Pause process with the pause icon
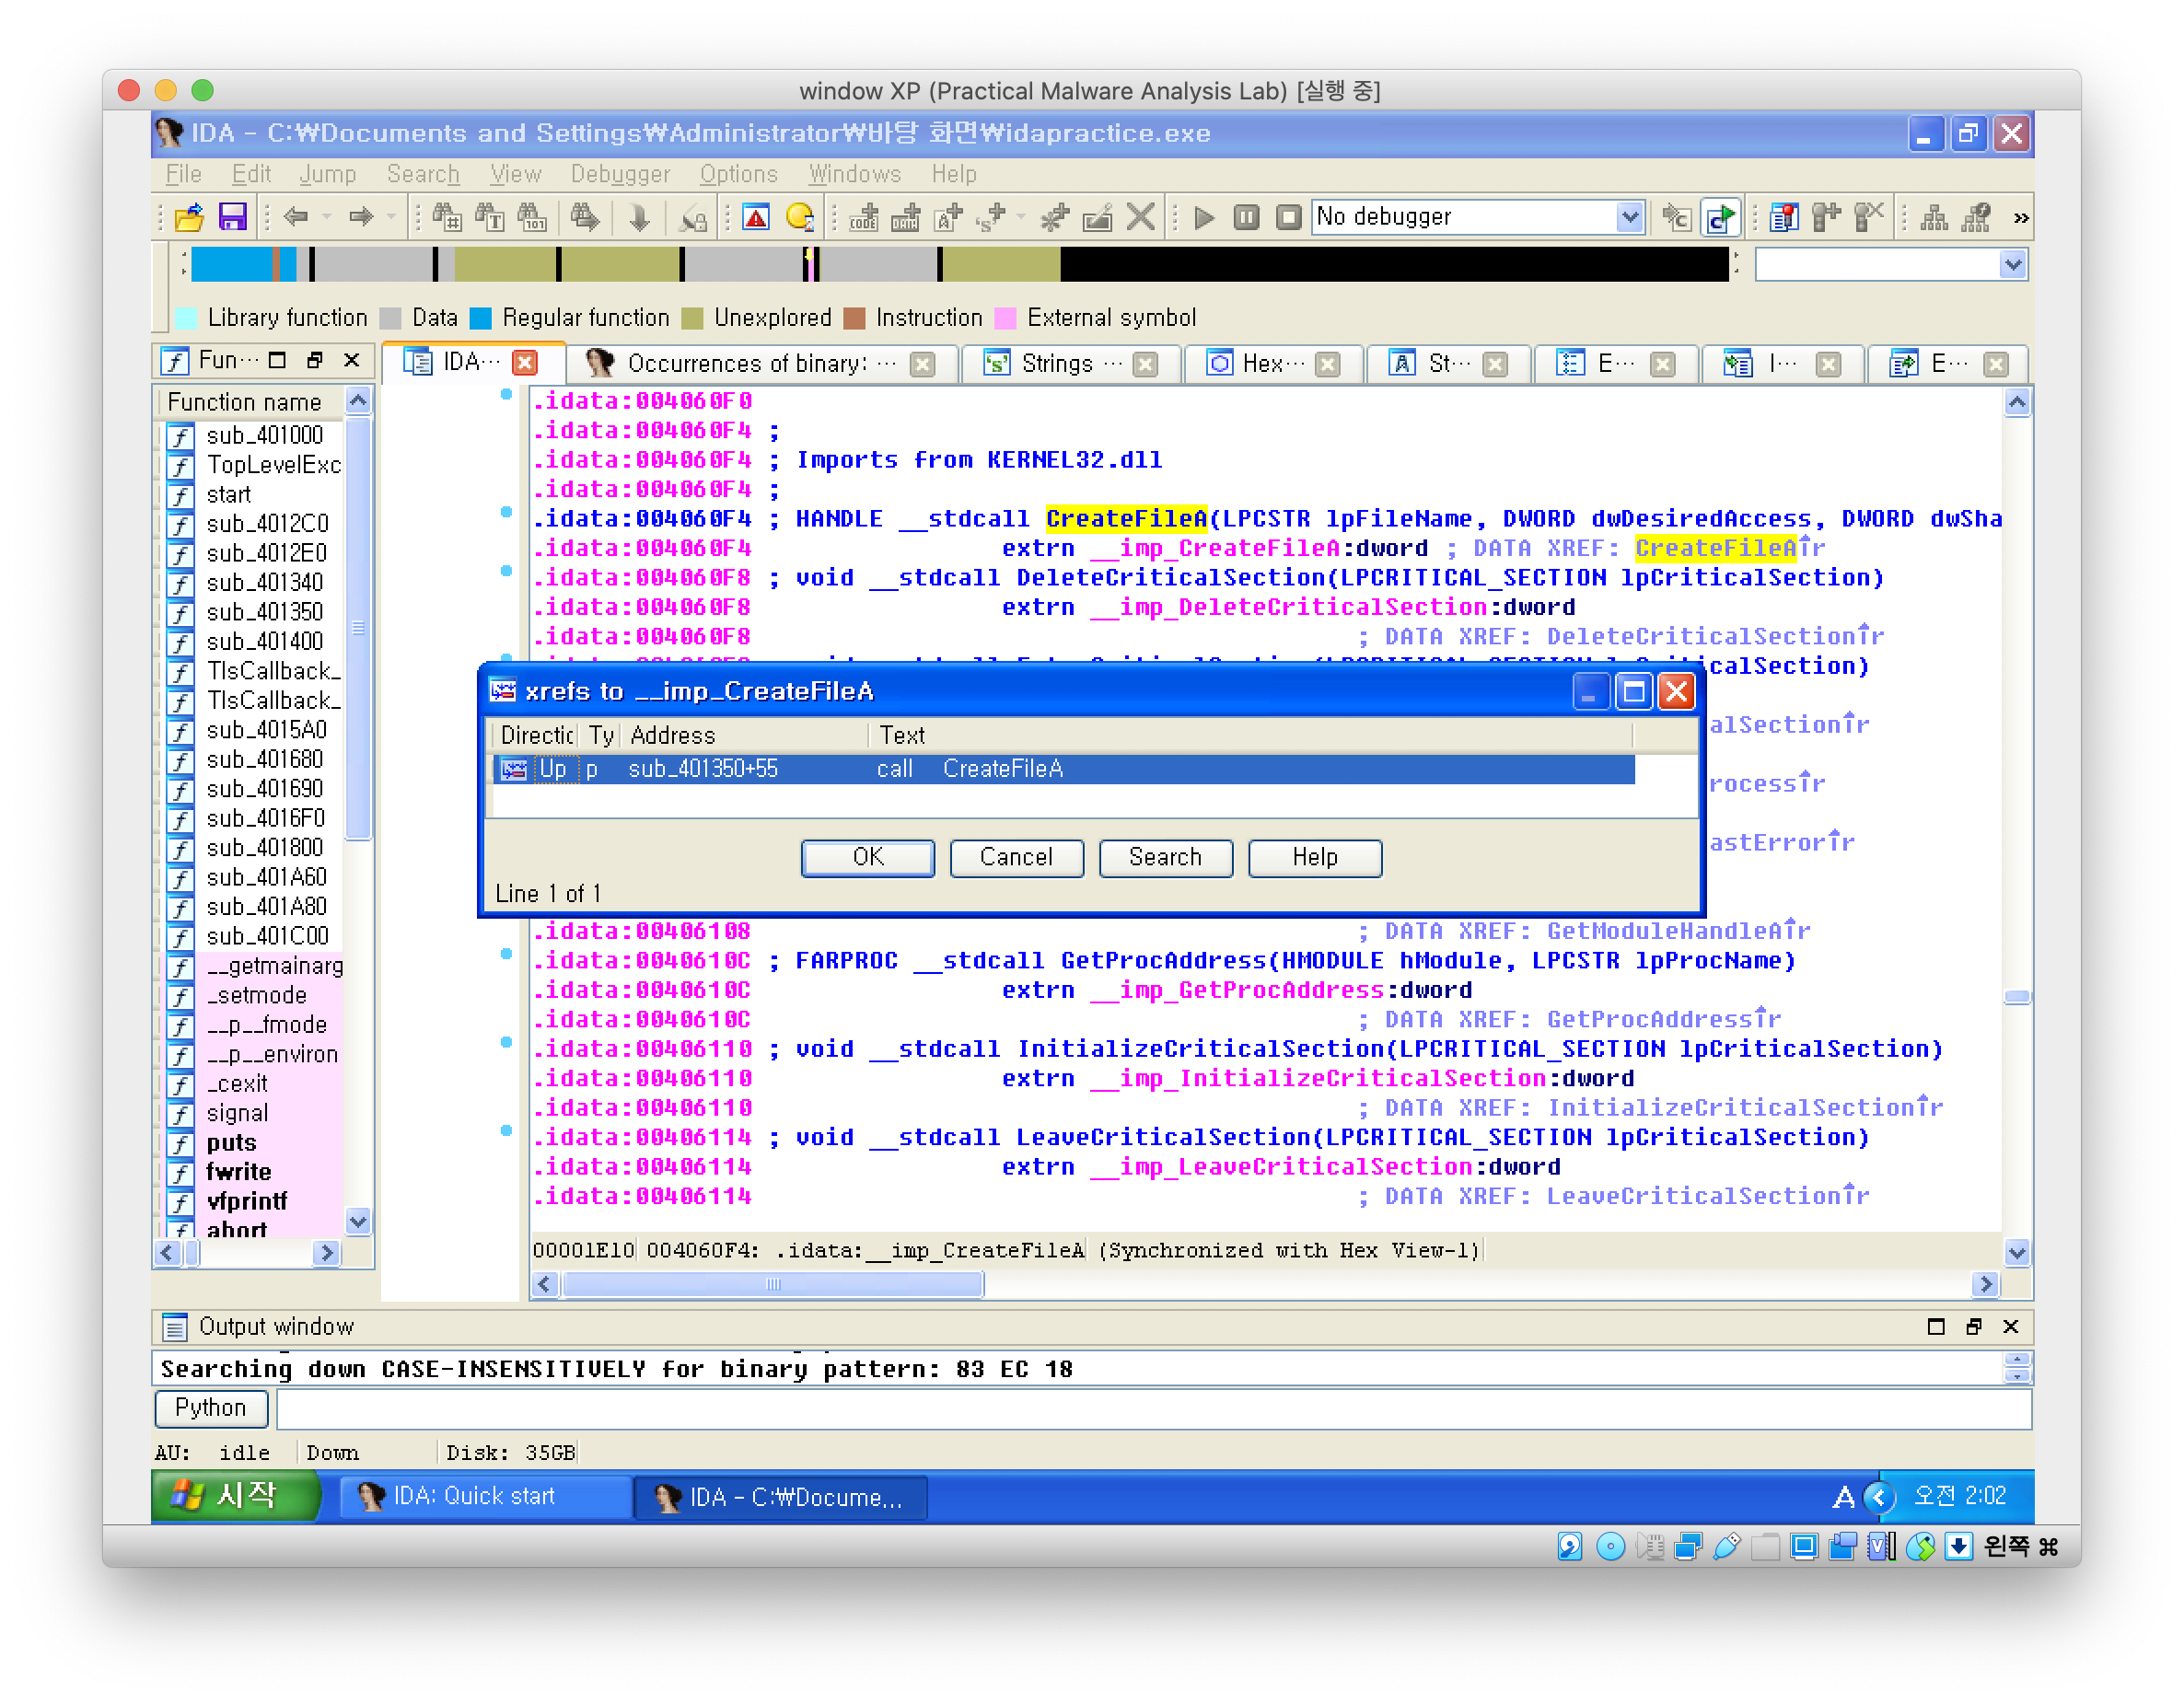 click(x=1246, y=217)
